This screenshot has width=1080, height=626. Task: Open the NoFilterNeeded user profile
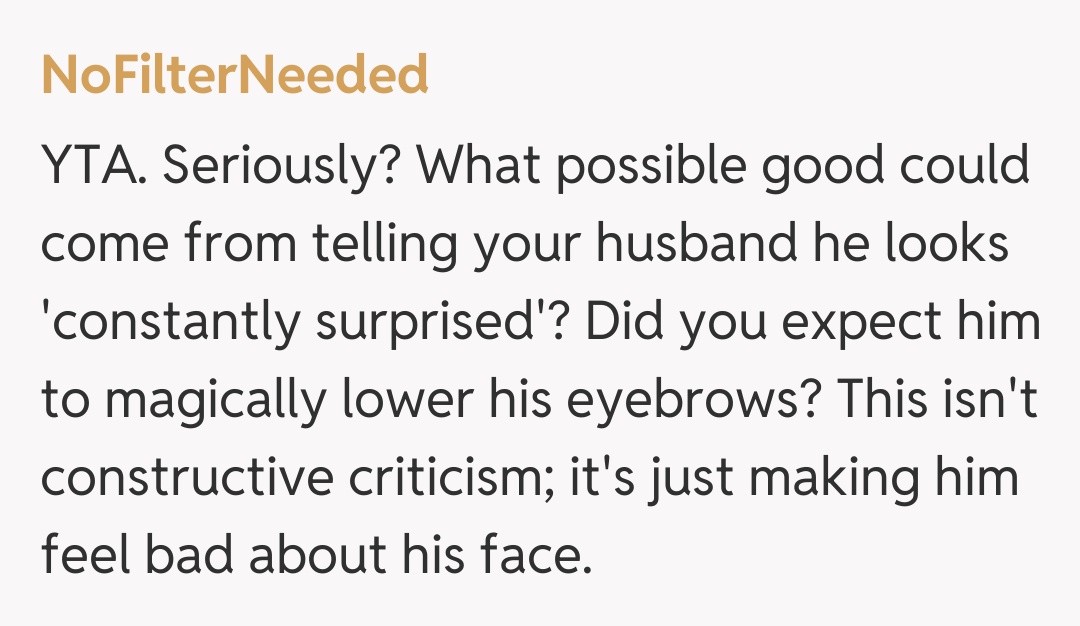tap(234, 75)
